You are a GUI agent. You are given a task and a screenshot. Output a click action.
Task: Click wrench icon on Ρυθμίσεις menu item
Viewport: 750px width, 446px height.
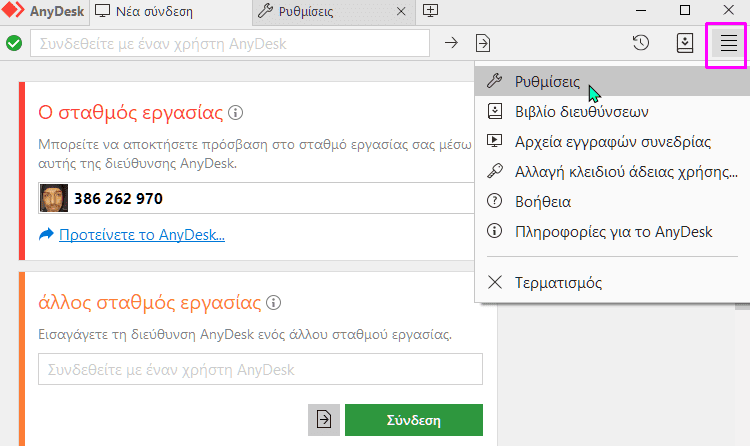click(495, 81)
